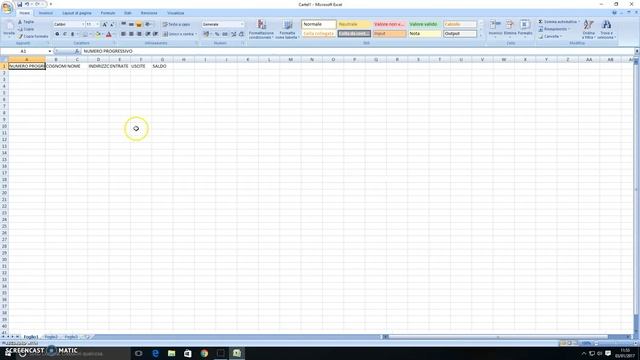
Task: Apply accounting currency number format
Action: coord(207,34)
